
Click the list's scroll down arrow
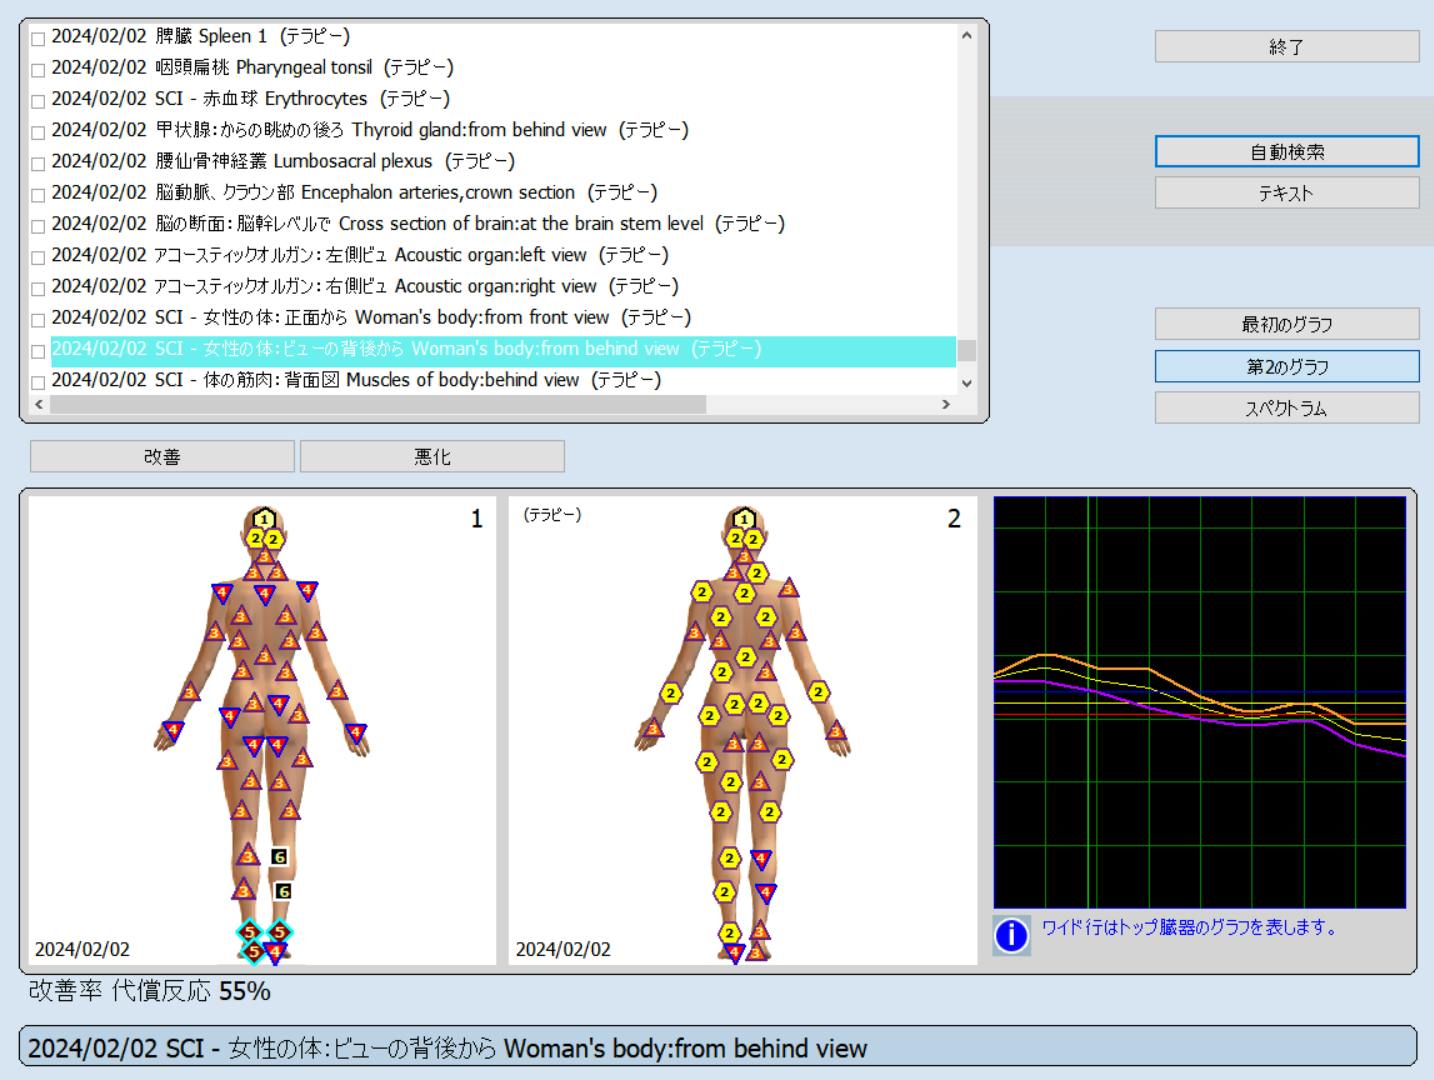966,383
